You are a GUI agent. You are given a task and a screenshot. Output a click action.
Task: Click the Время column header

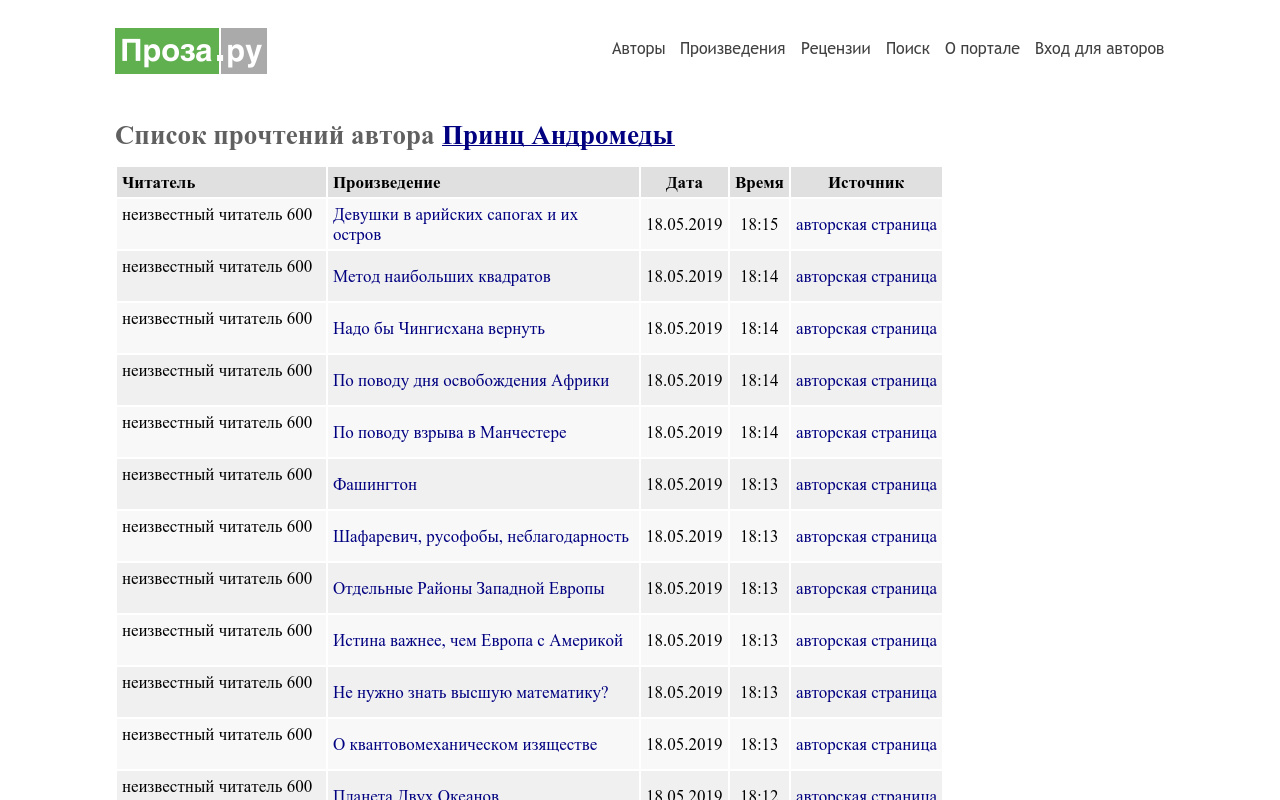click(759, 182)
